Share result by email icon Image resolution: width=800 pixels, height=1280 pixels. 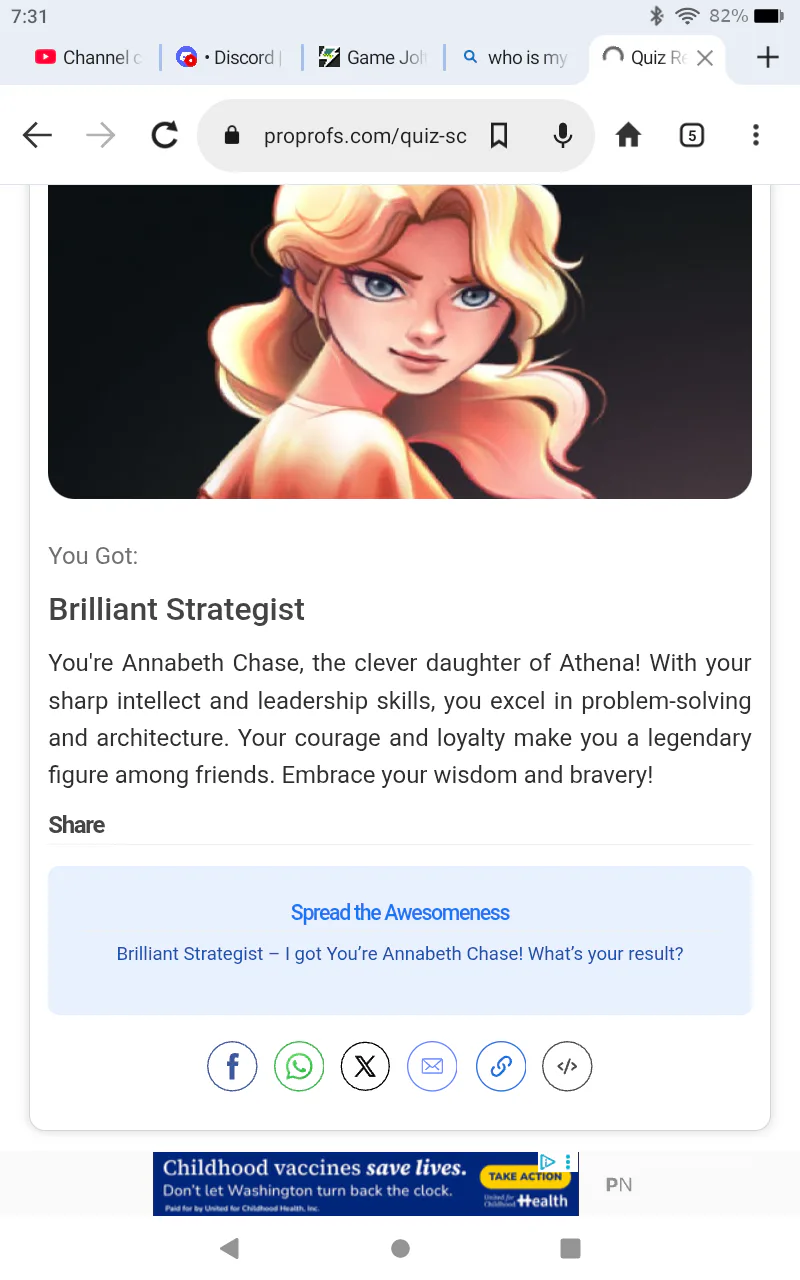(432, 1066)
